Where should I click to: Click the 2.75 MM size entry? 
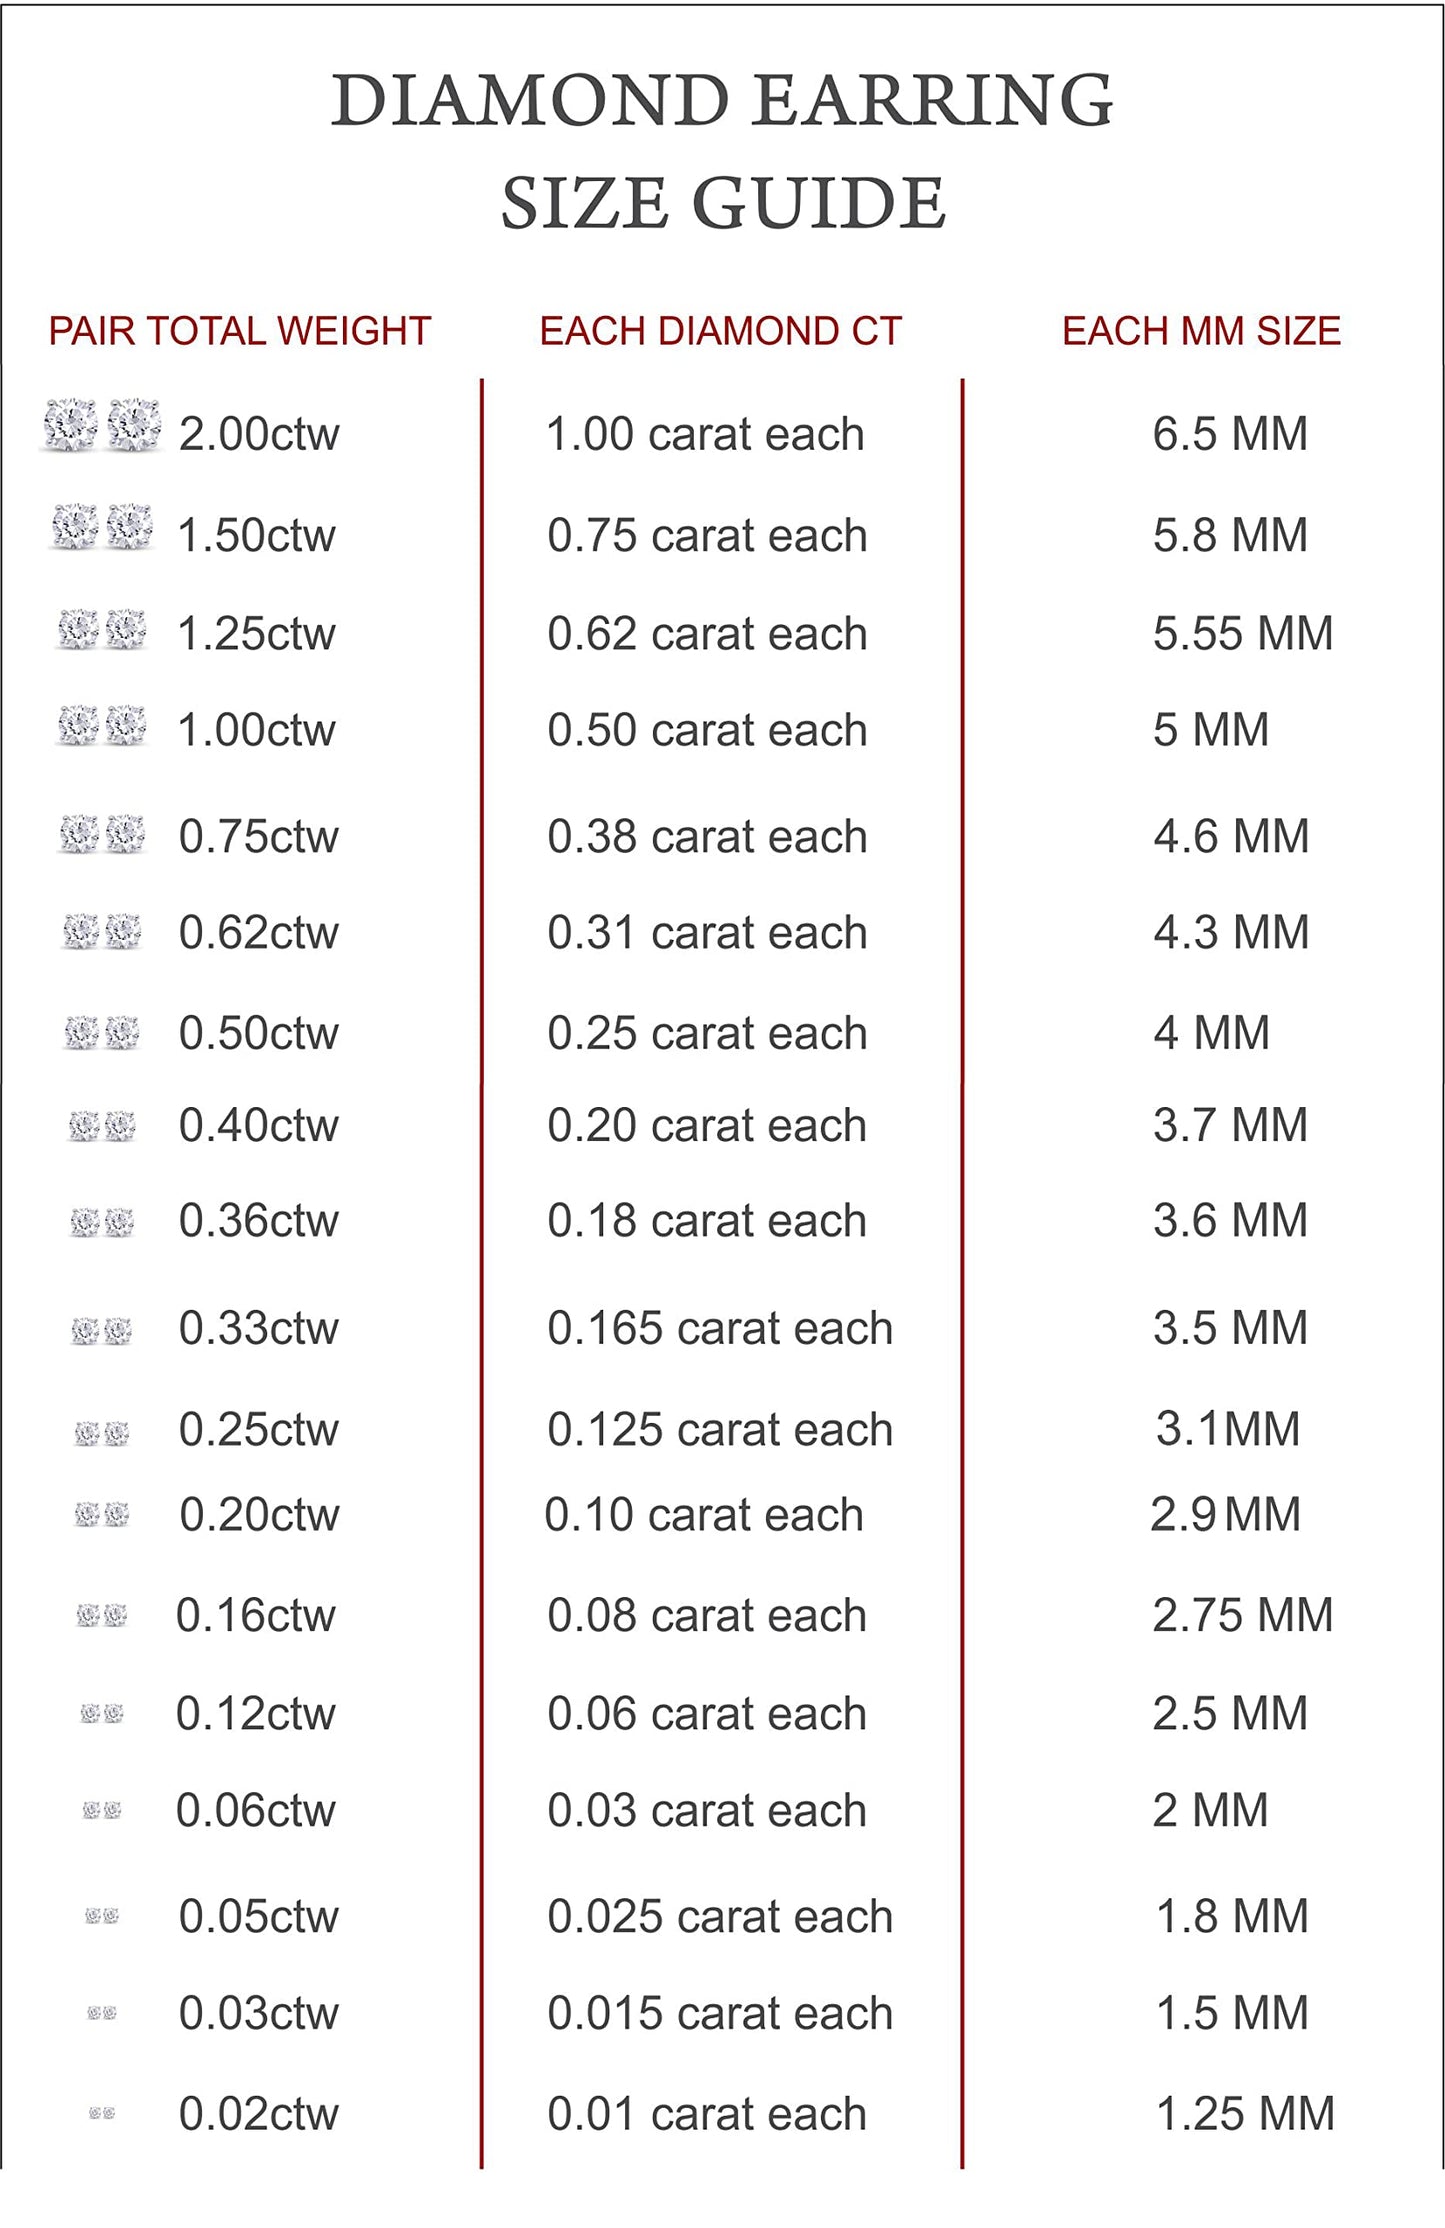coord(1243,1615)
